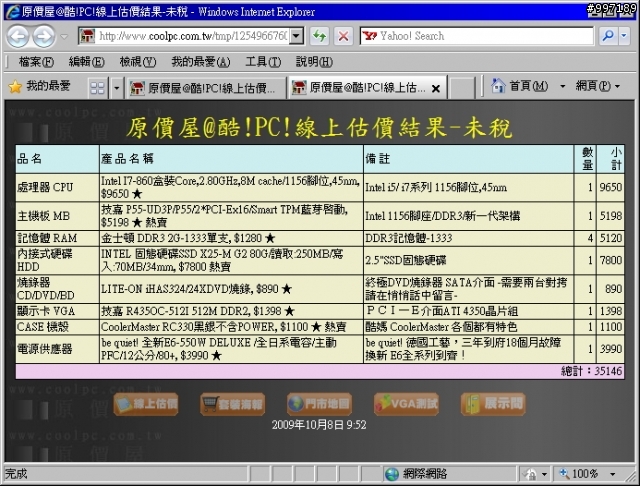Open the 工具(T) menu
The image size is (640, 486).
263,62
